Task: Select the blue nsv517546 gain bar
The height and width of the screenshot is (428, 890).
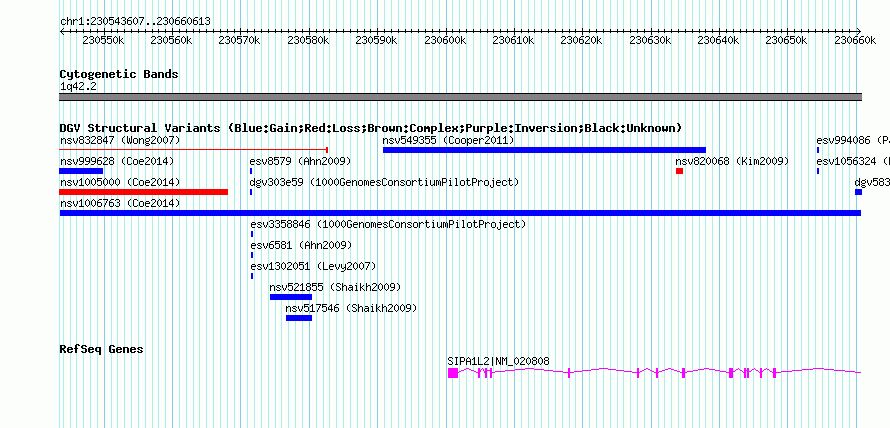Action: pyautogui.click(x=299, y=318)
